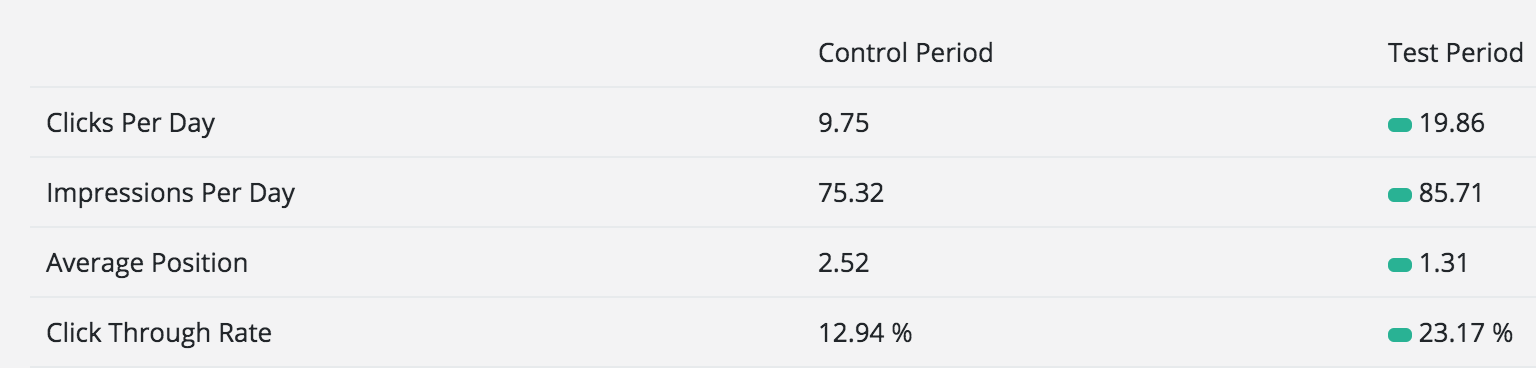Screen dimensions: 1536x368
Task: Select control period value 75.32
Action: [851, 193]
